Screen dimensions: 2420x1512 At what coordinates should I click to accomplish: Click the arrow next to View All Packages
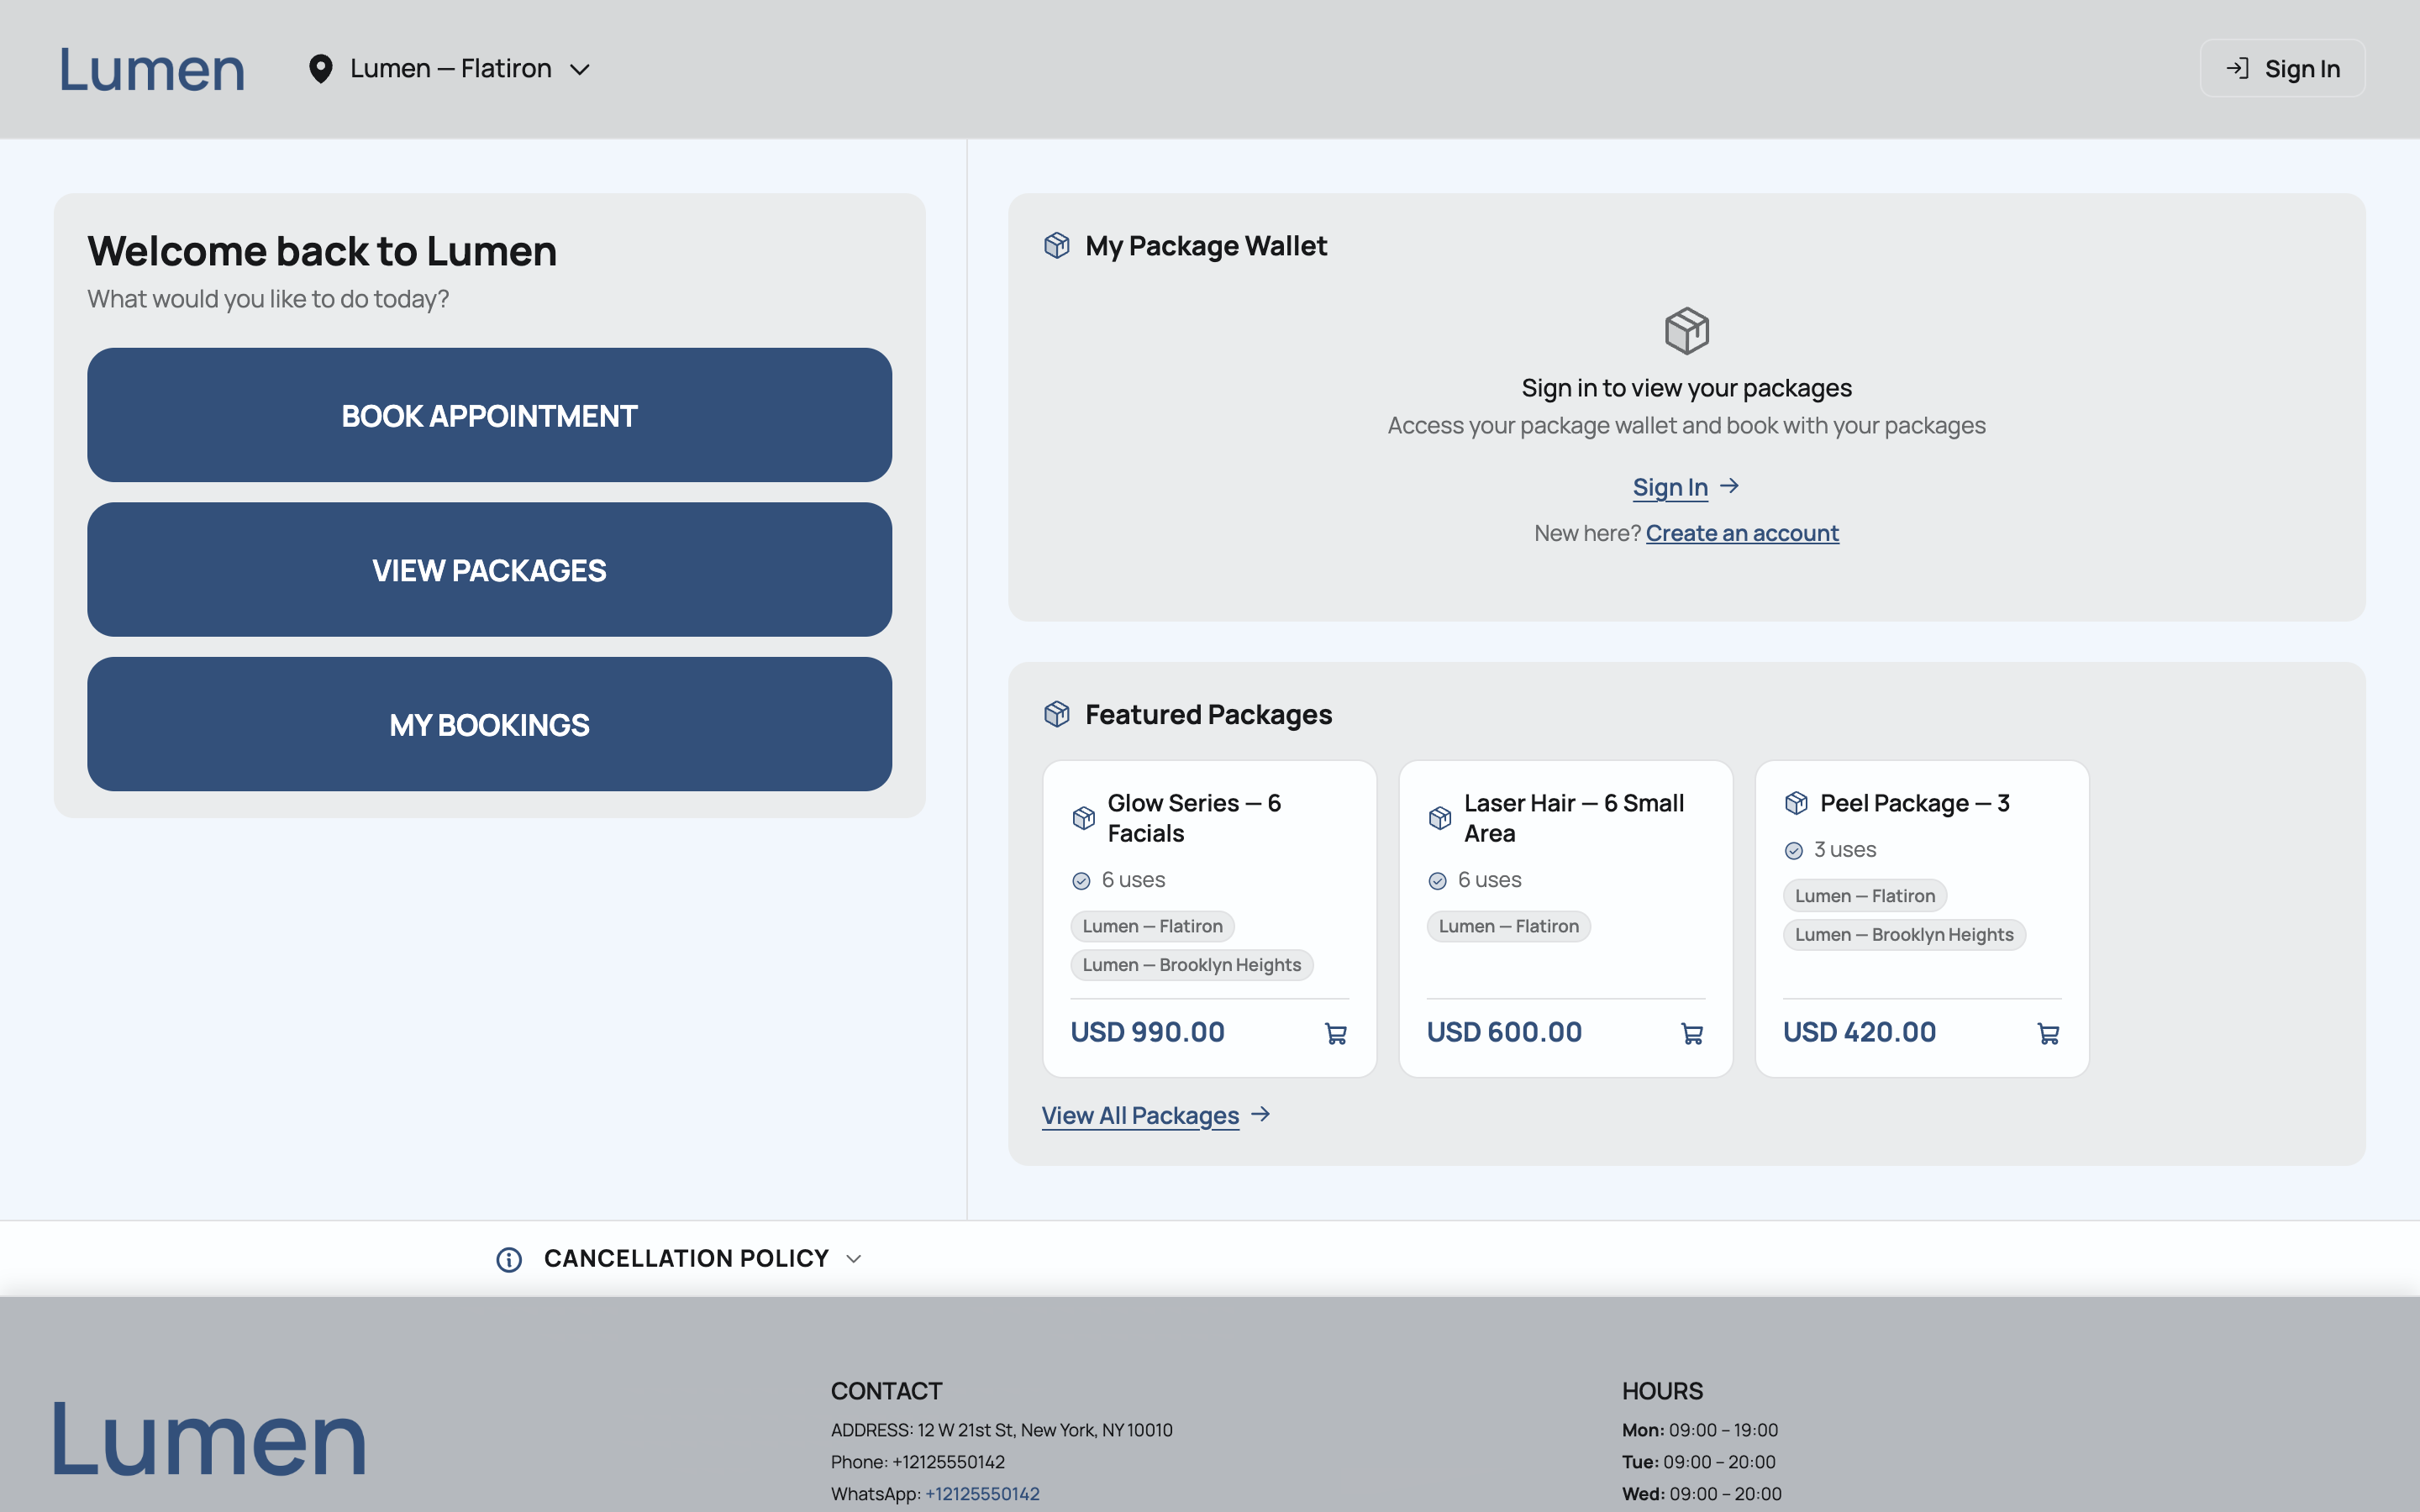(1261, 1114)
